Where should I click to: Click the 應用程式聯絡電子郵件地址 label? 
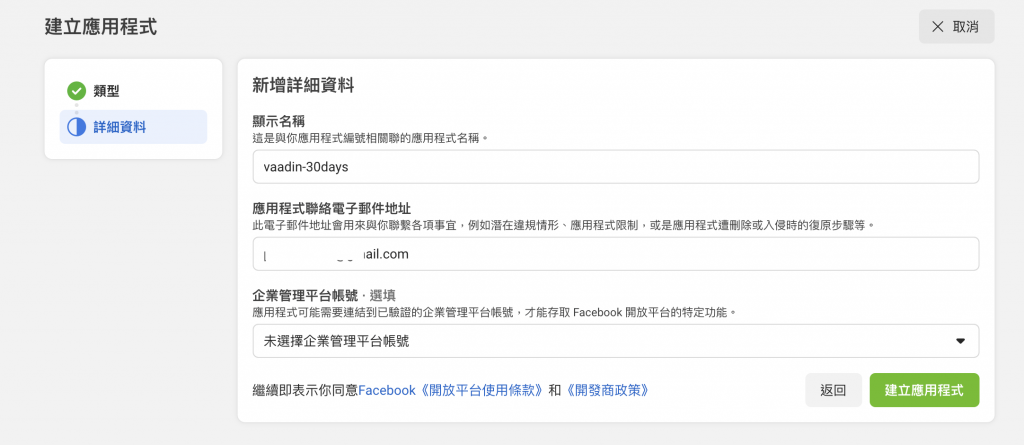coord(332,208)
